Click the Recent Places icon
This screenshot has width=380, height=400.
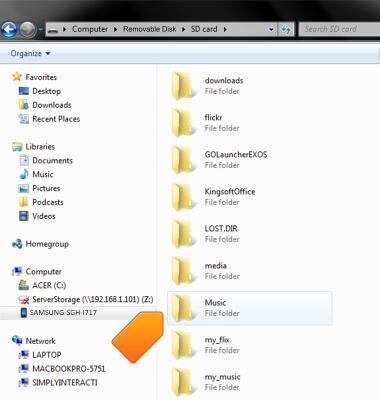[x=24, y=119]
